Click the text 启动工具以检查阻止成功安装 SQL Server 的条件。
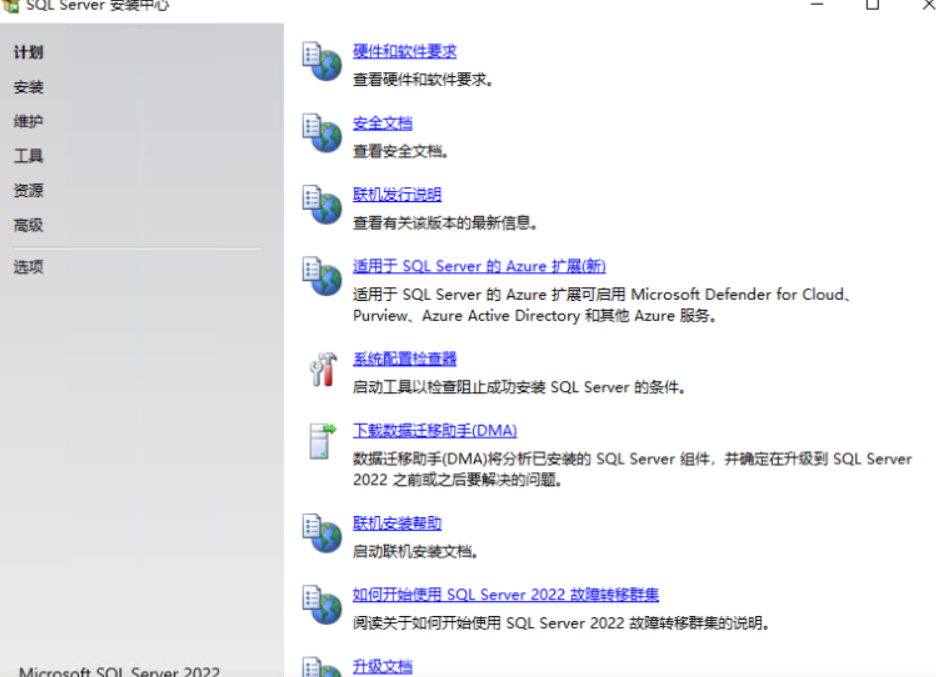The image size is (936, 677). pyautogui.click(x=519, y=387)
